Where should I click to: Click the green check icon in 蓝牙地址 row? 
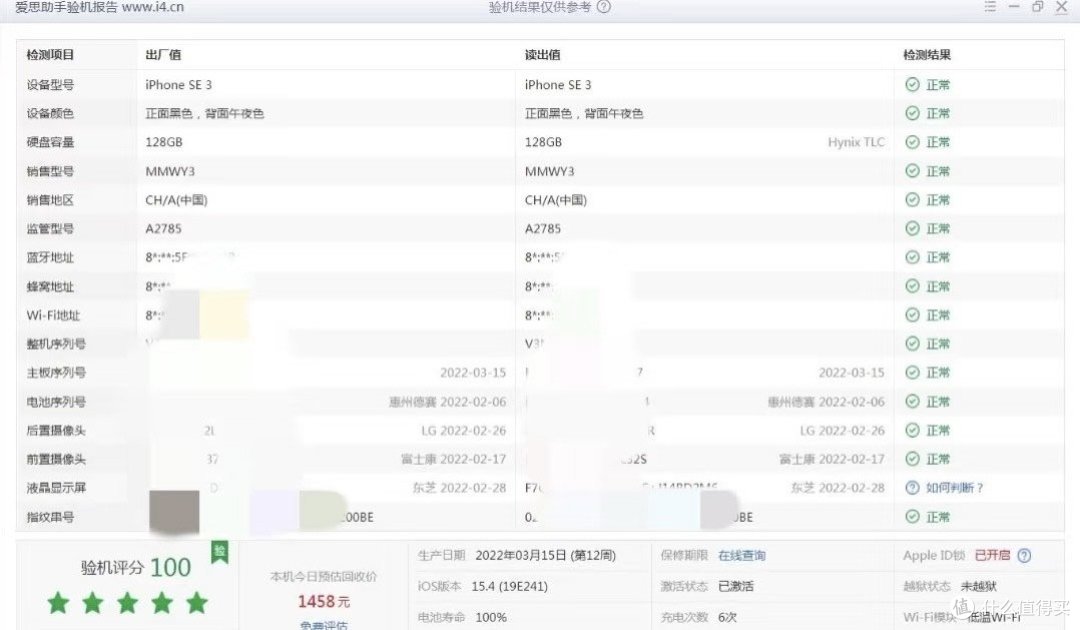click(x=912, y=258)
